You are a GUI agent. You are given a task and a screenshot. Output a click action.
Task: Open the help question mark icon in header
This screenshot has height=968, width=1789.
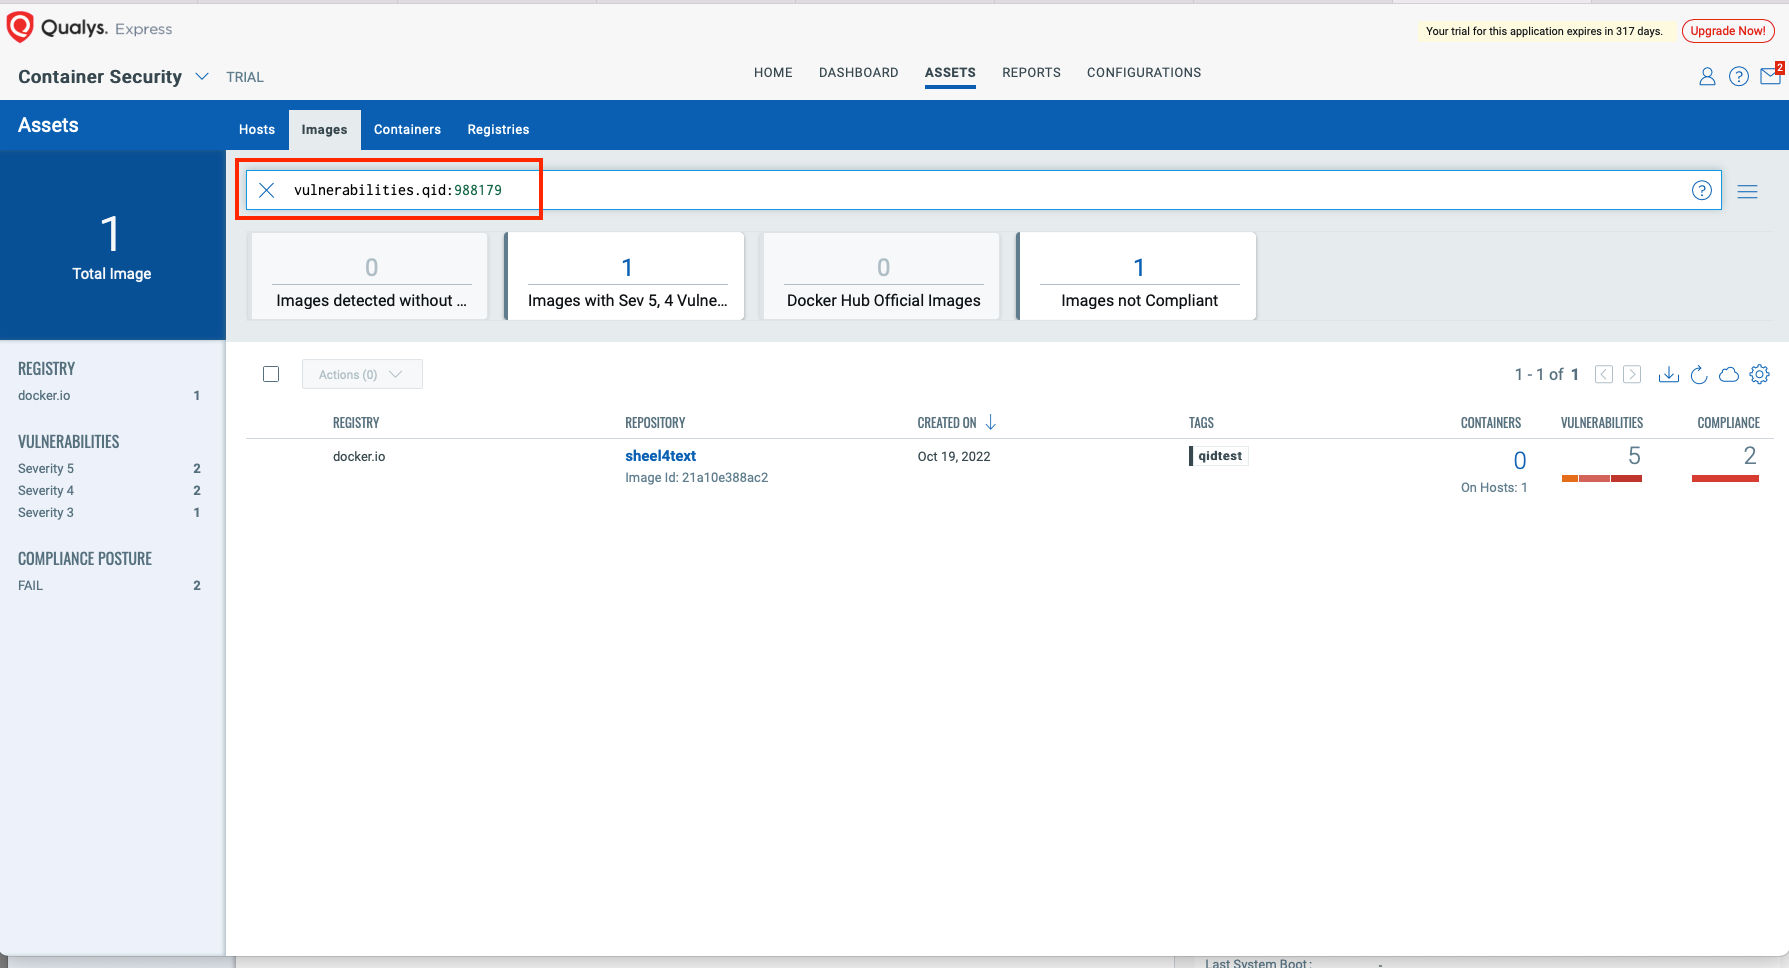point(1739,76)
